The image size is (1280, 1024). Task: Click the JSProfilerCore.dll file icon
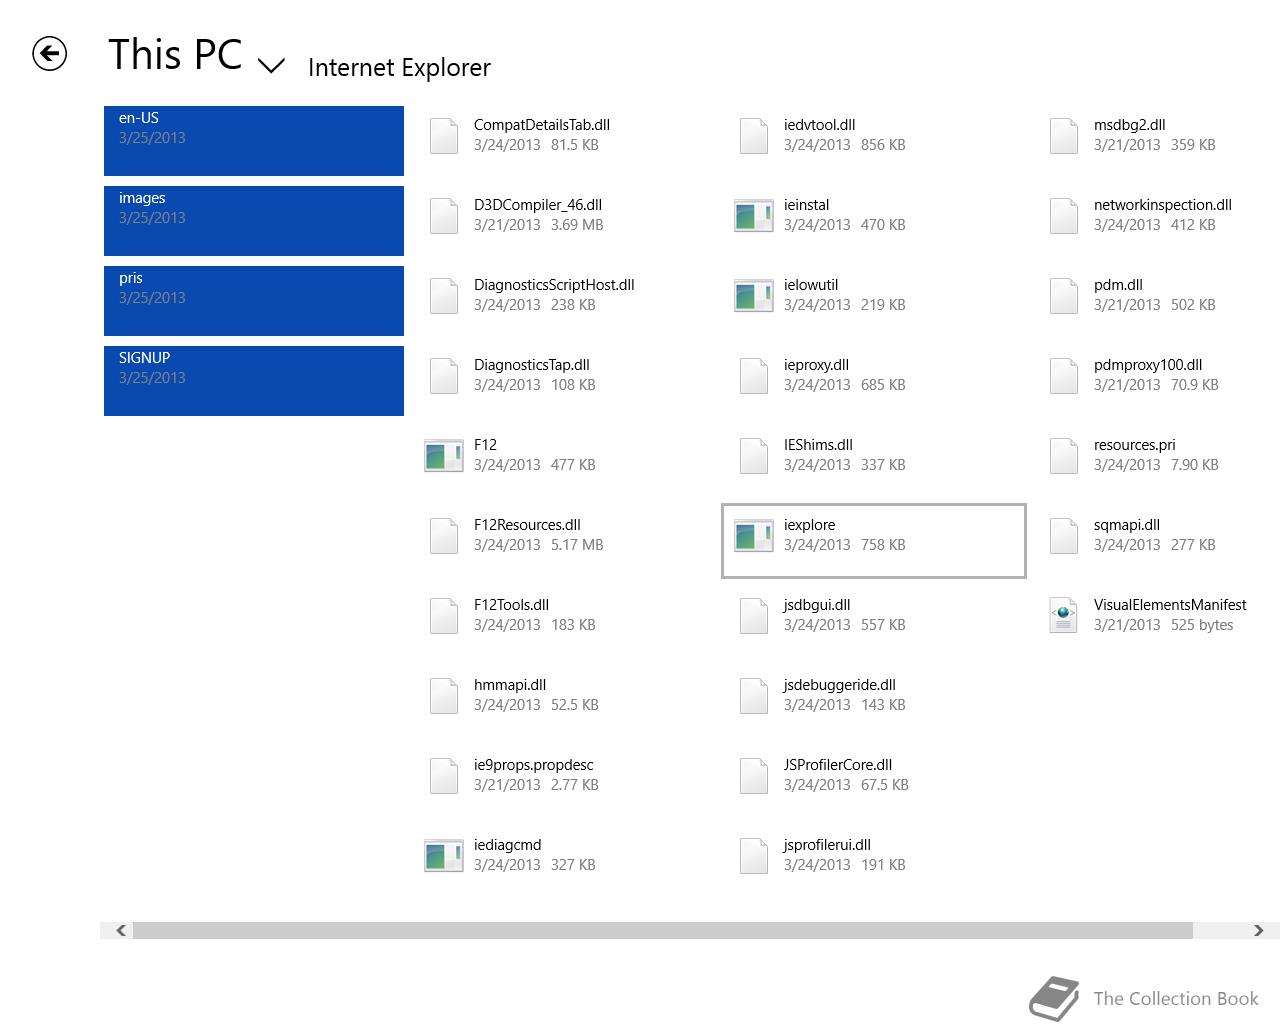click(x=754, y=776)
